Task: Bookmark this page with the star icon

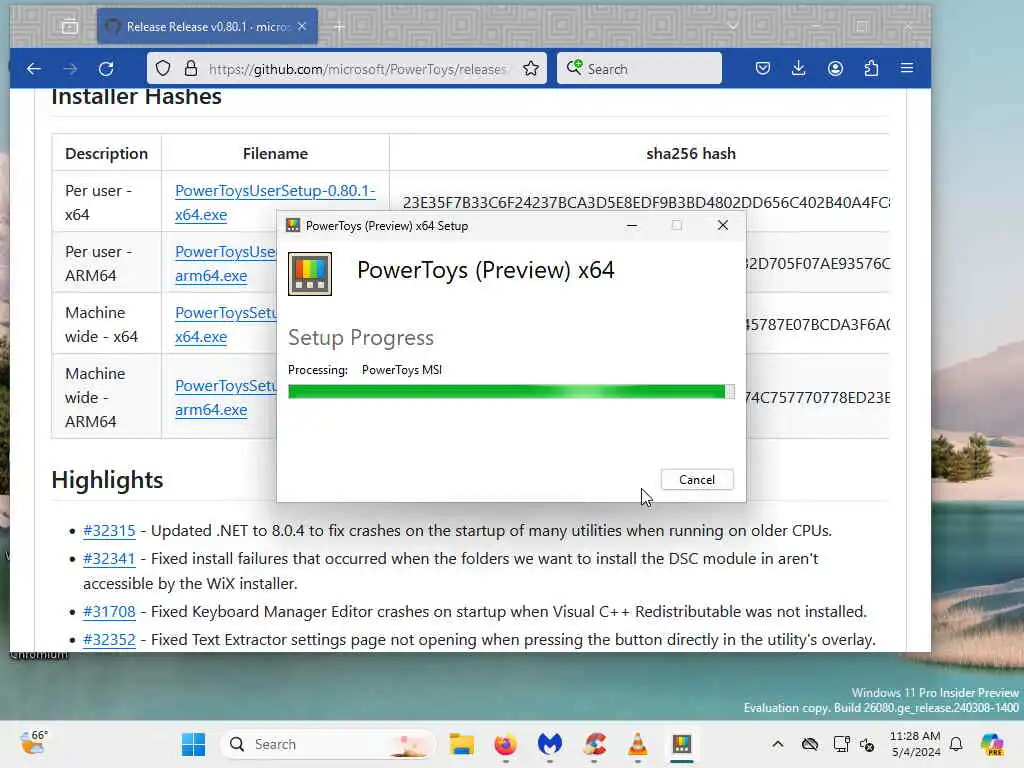Action: click(x=531, y=69)
